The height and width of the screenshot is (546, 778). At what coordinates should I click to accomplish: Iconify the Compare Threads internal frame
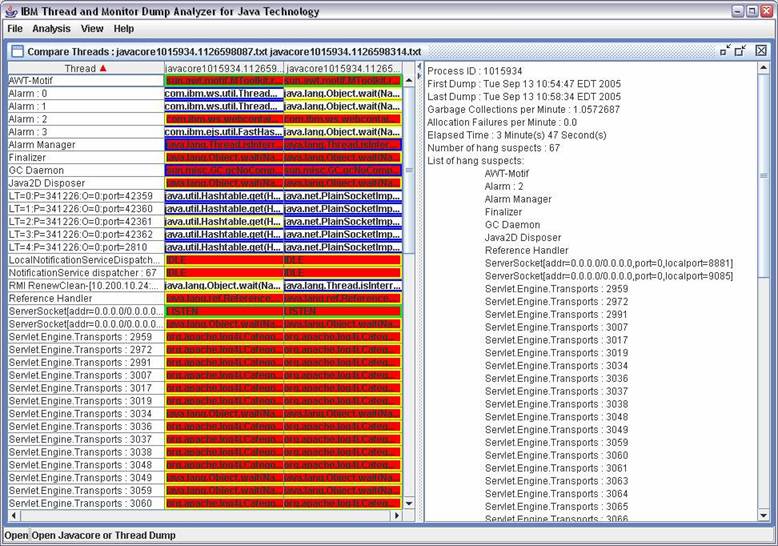pyautogui.click(x=725, y=50)
